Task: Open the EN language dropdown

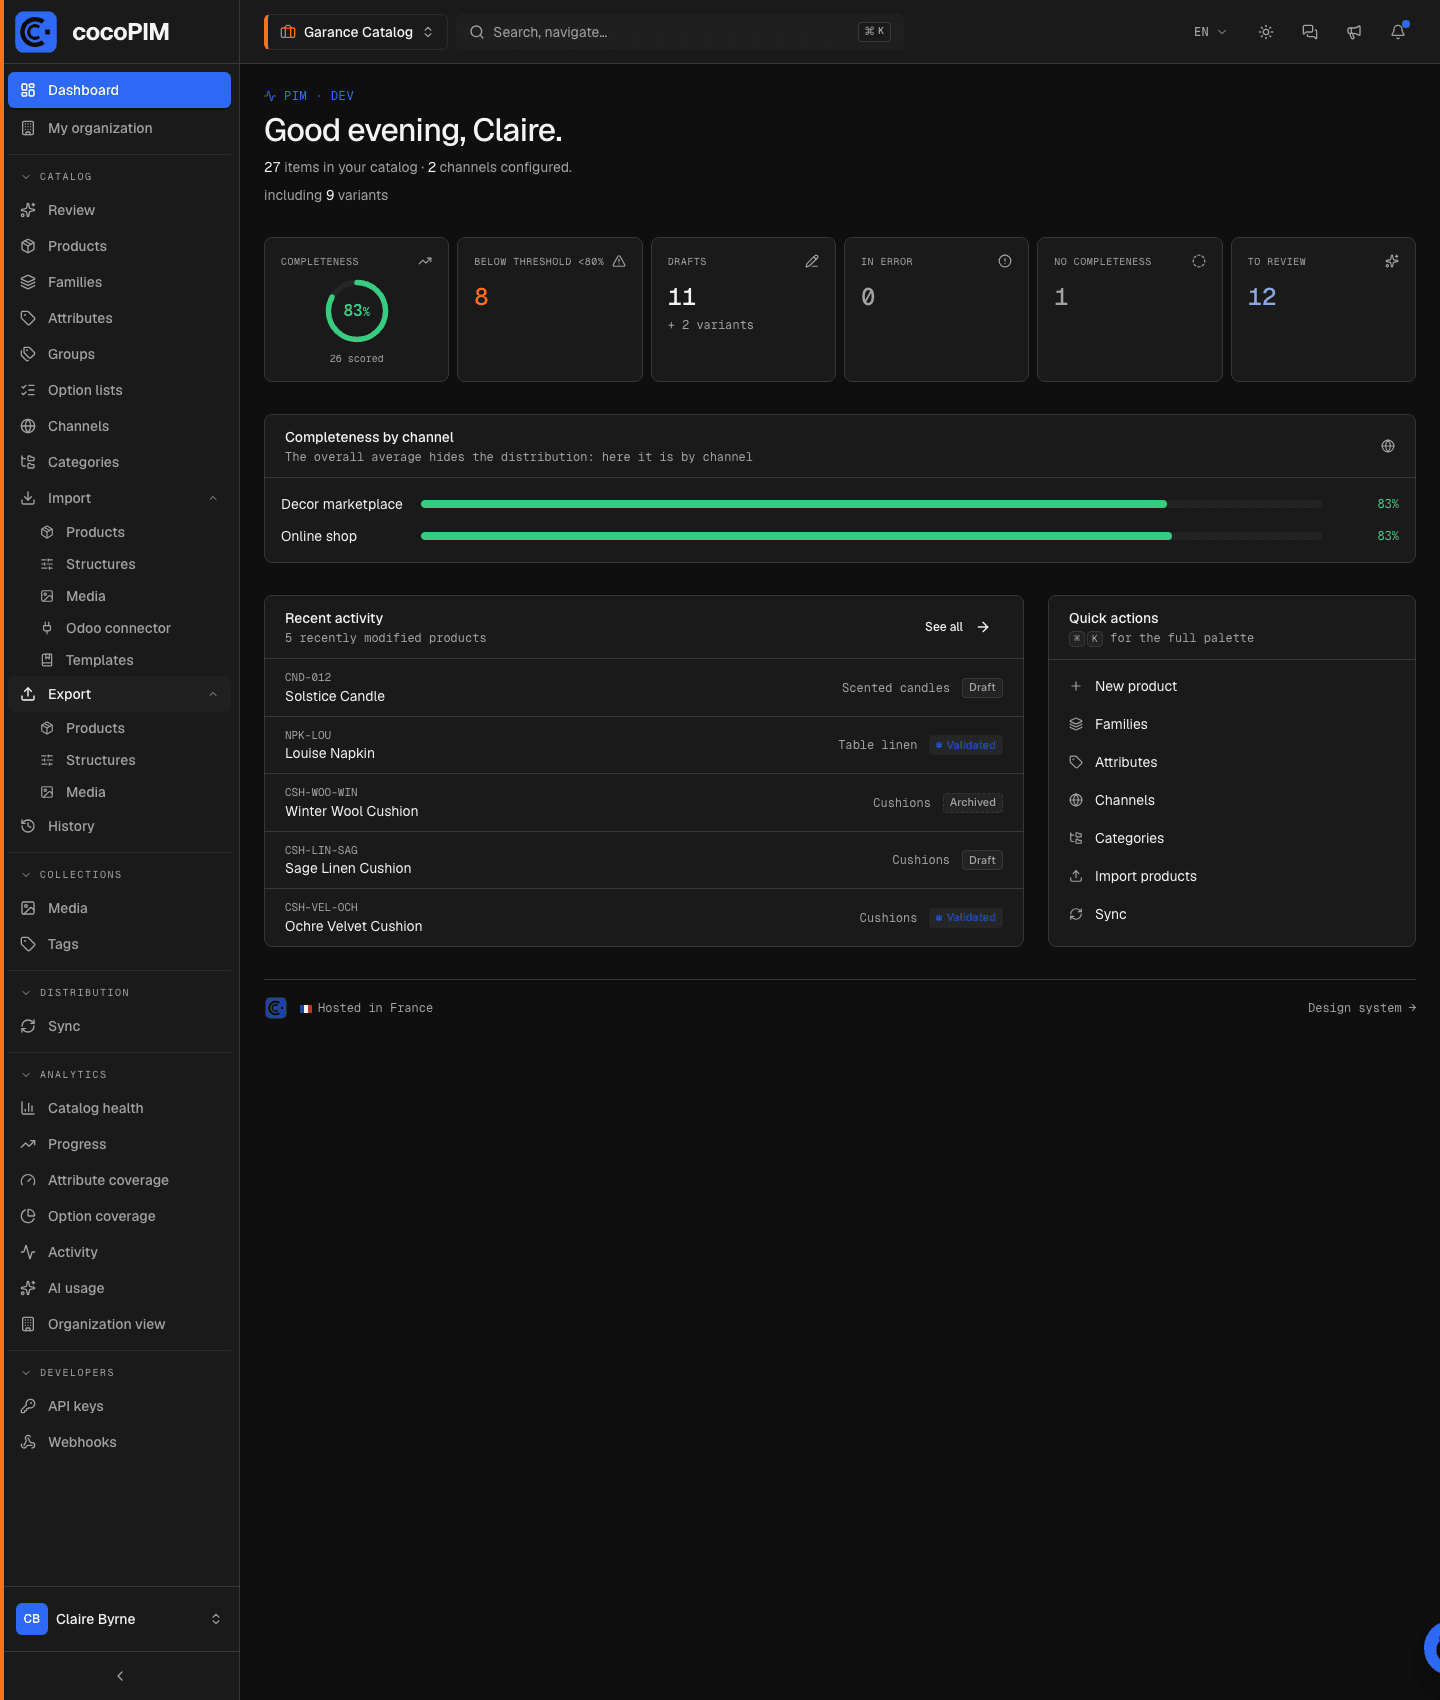Action: click(1210, 32)
